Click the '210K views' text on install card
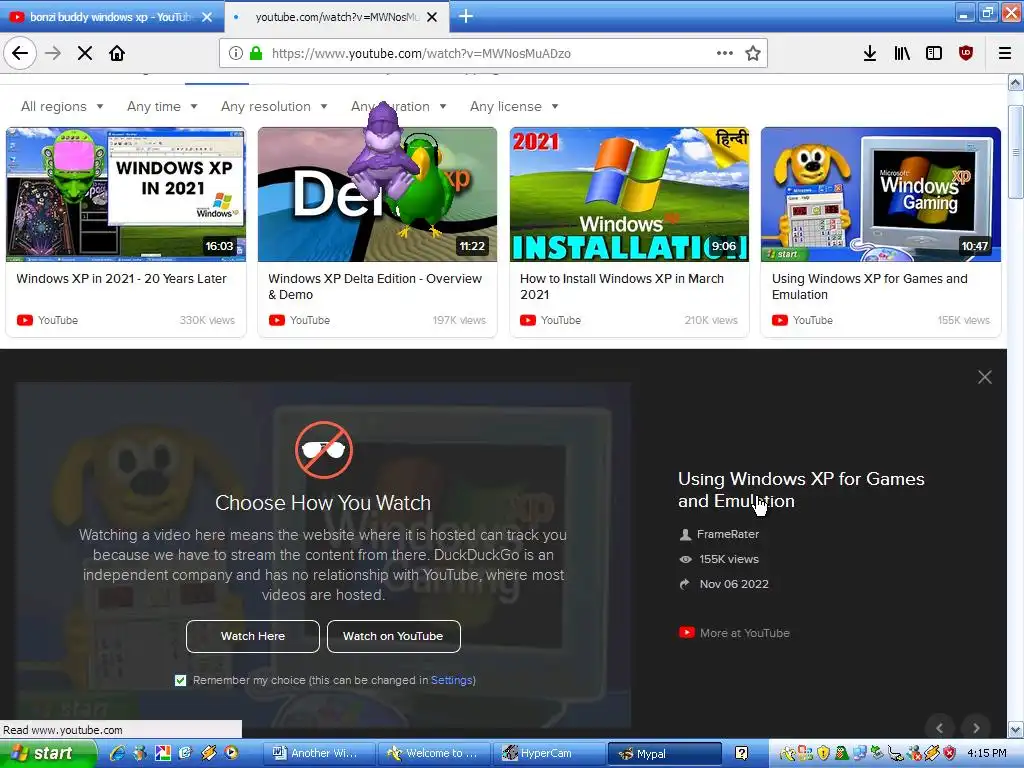The height and width of the screenshot is (768, 1024). (711, 320)
